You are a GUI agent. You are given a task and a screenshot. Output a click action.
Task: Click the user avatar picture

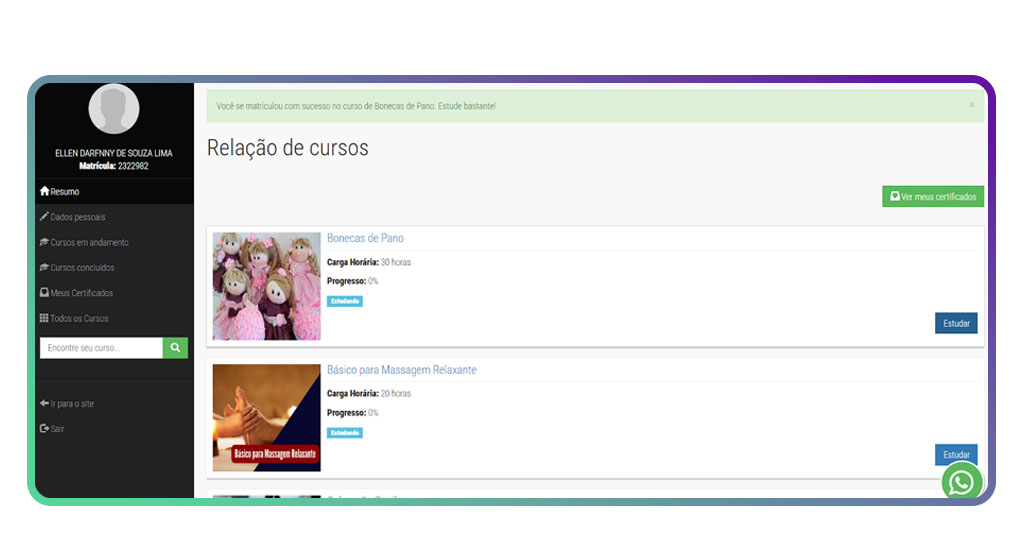click(x=114, y=109)
